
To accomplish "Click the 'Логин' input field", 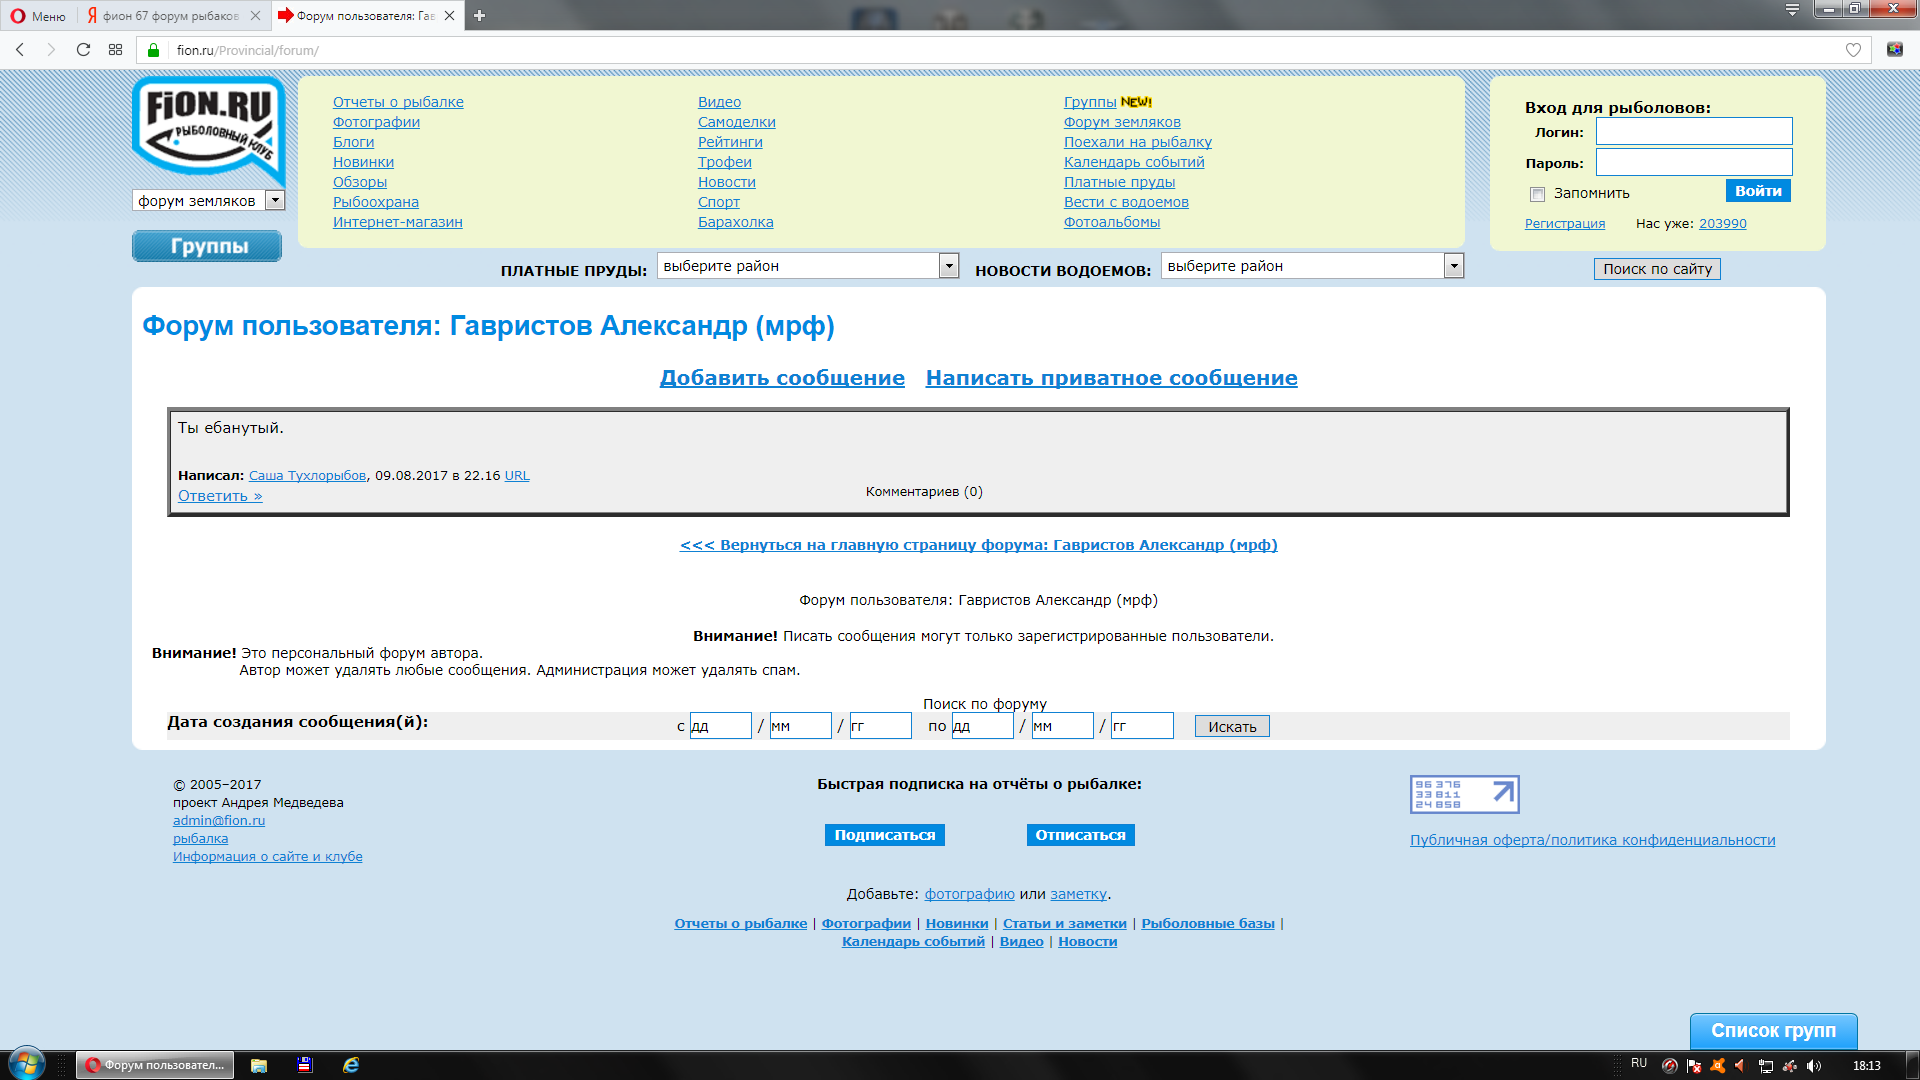I will [x=1693, y=131].
